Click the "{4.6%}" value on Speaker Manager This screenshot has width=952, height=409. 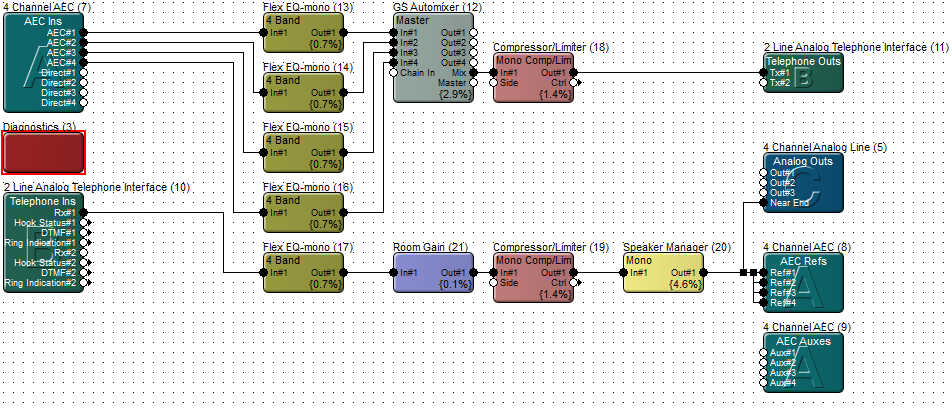684,283
